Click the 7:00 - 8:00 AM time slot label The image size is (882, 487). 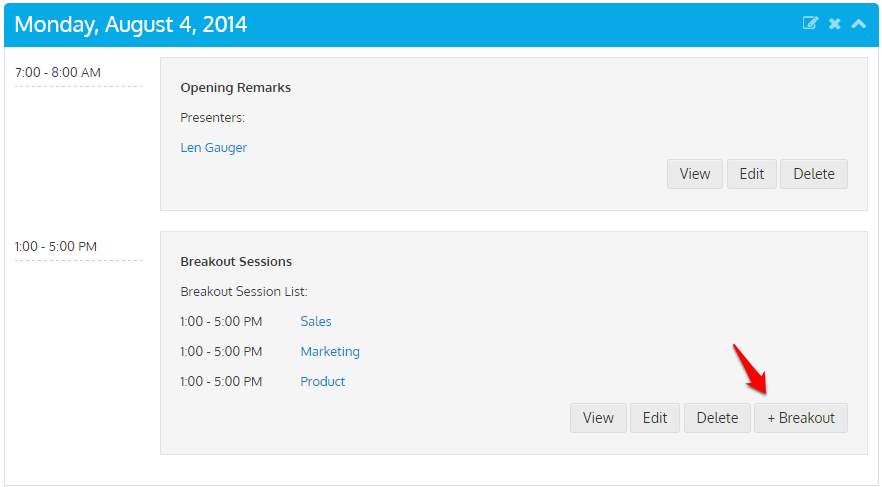[x=58, y=73]
